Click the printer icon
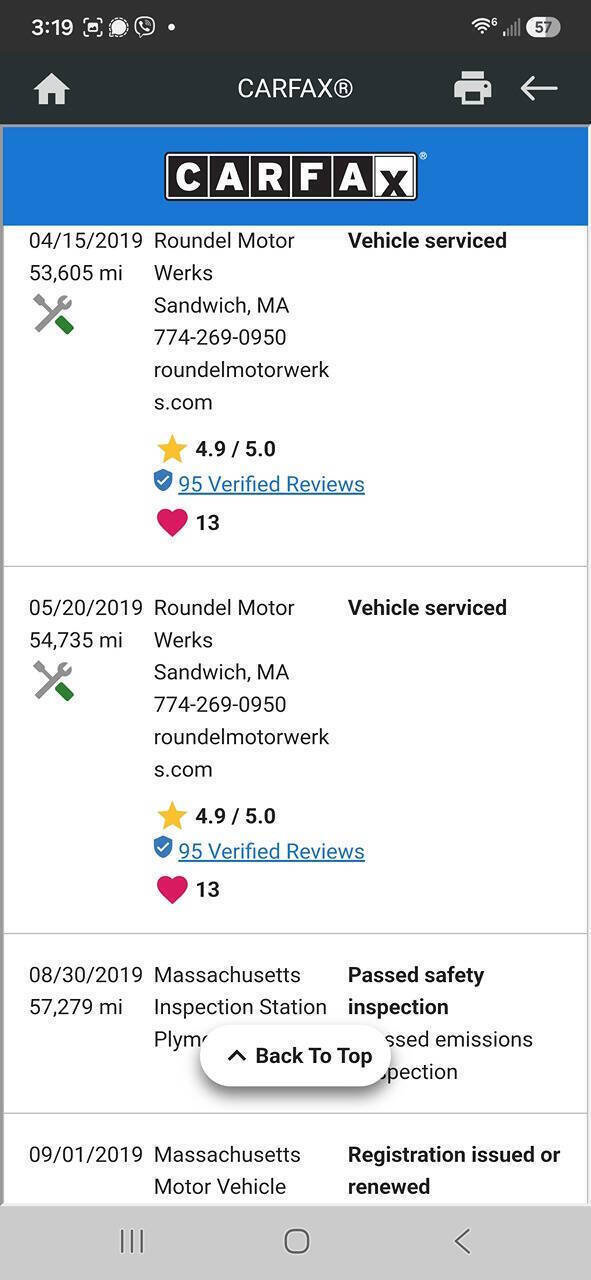Image resolution: width=591 pixels, height=1280 pixels. click(472, 89)
